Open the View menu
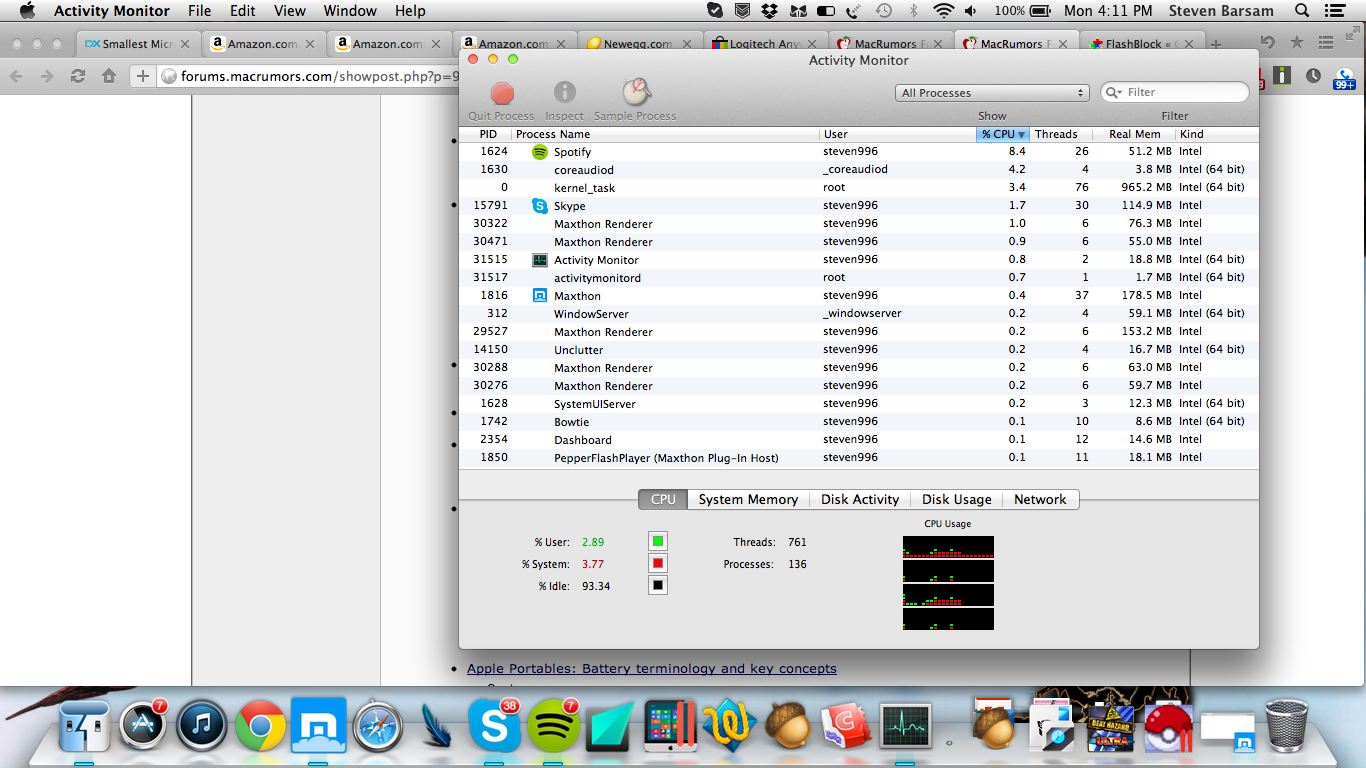This screenshot has width=1366, height=768. [290, 11]
